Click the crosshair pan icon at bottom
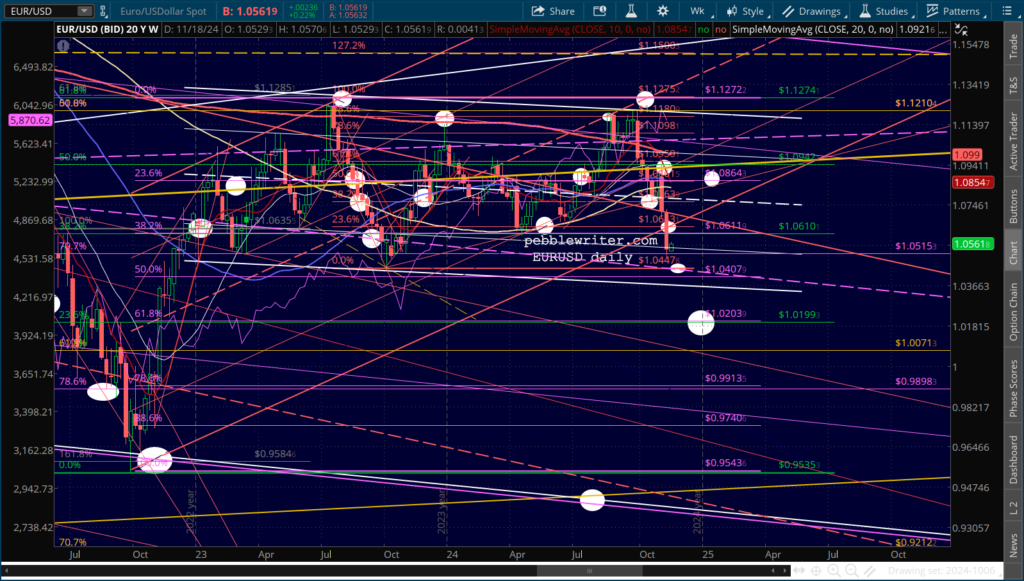Viewport: 1024px width, 581px height. point(816,571)
